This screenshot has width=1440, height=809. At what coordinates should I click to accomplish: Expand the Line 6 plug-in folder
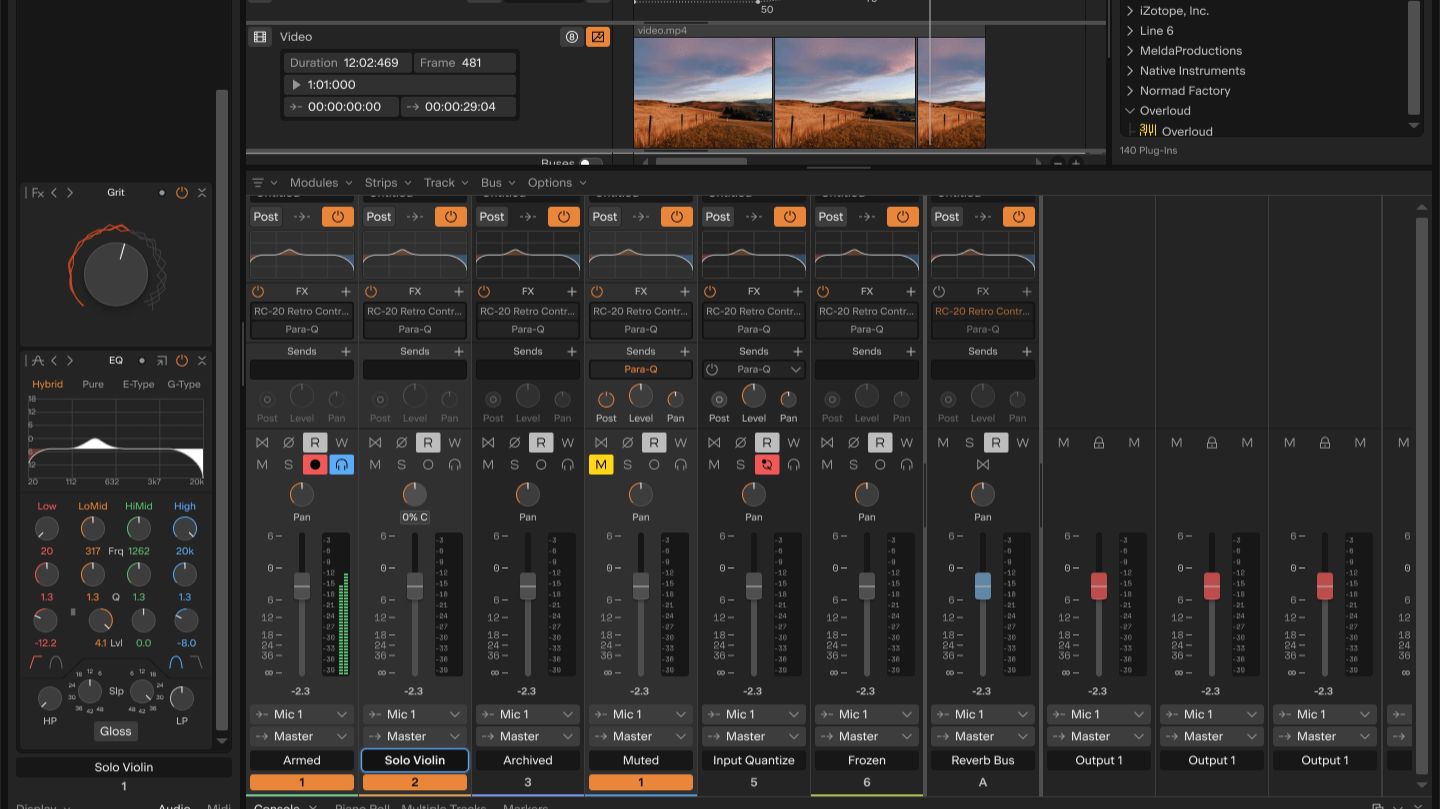point(1130,31)
